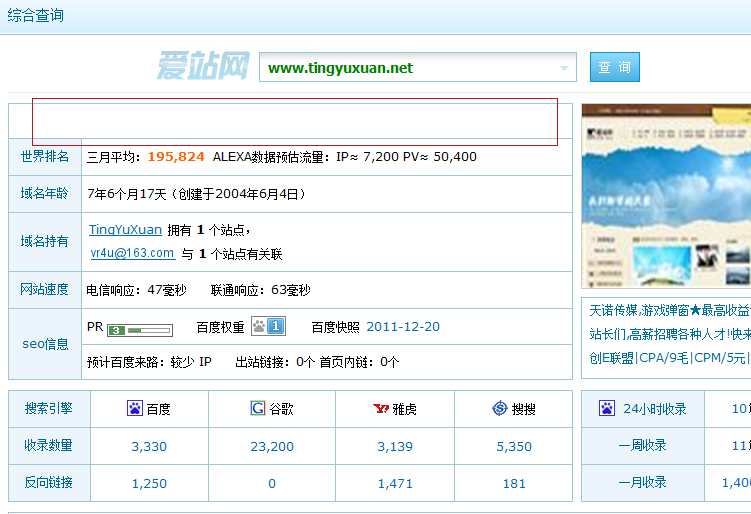Open Yahoo indexed count 3,139
This screenshot has height=514, width=751.
coord(395,446)
